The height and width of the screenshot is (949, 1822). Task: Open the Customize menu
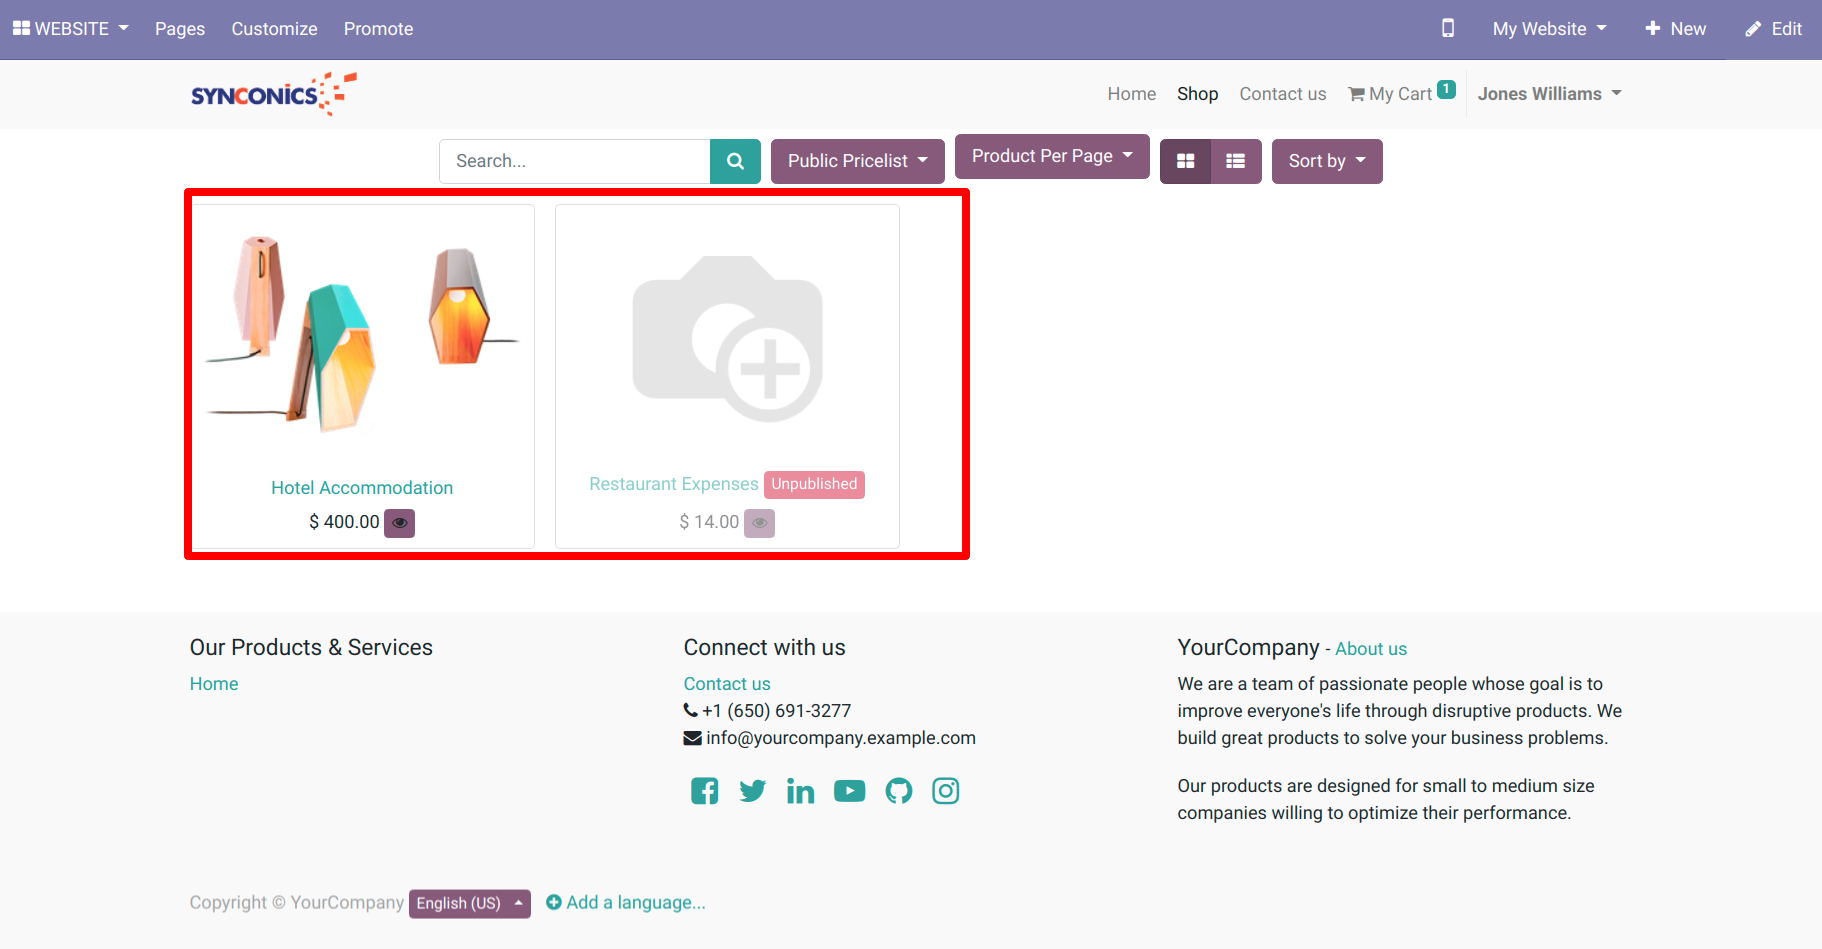pyautogui.click(x=274, y=29)
